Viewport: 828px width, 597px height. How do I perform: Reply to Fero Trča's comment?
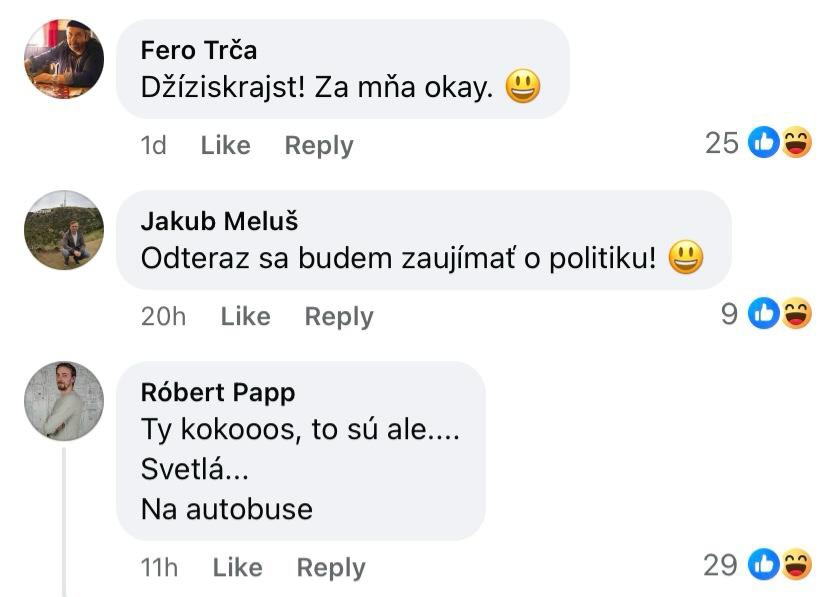[319, 145]
